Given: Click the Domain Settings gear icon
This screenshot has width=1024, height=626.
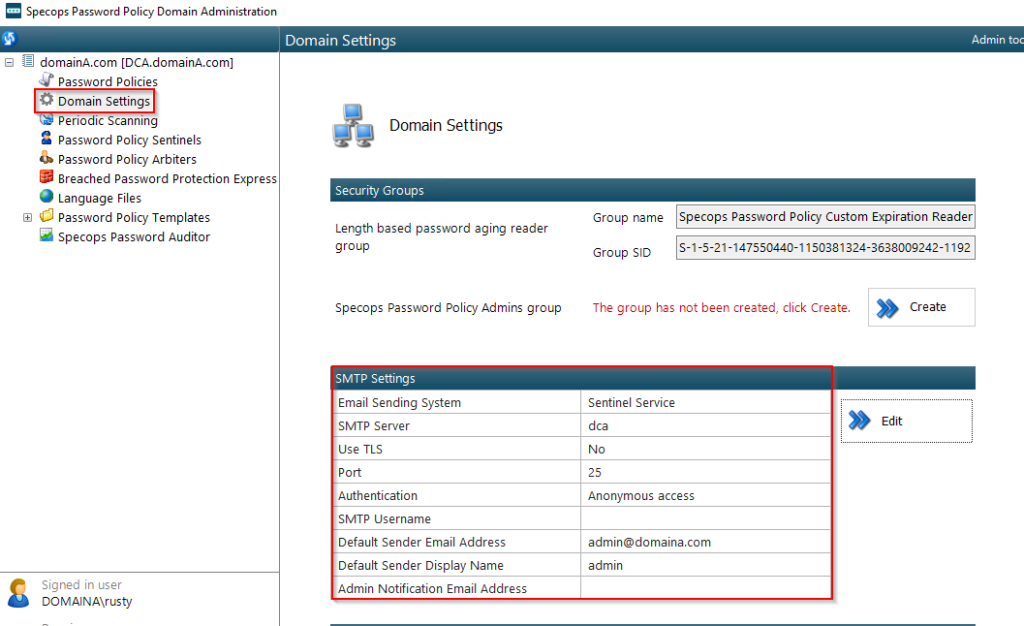Looking at the screenshot, I should click(x=46, y=100).
